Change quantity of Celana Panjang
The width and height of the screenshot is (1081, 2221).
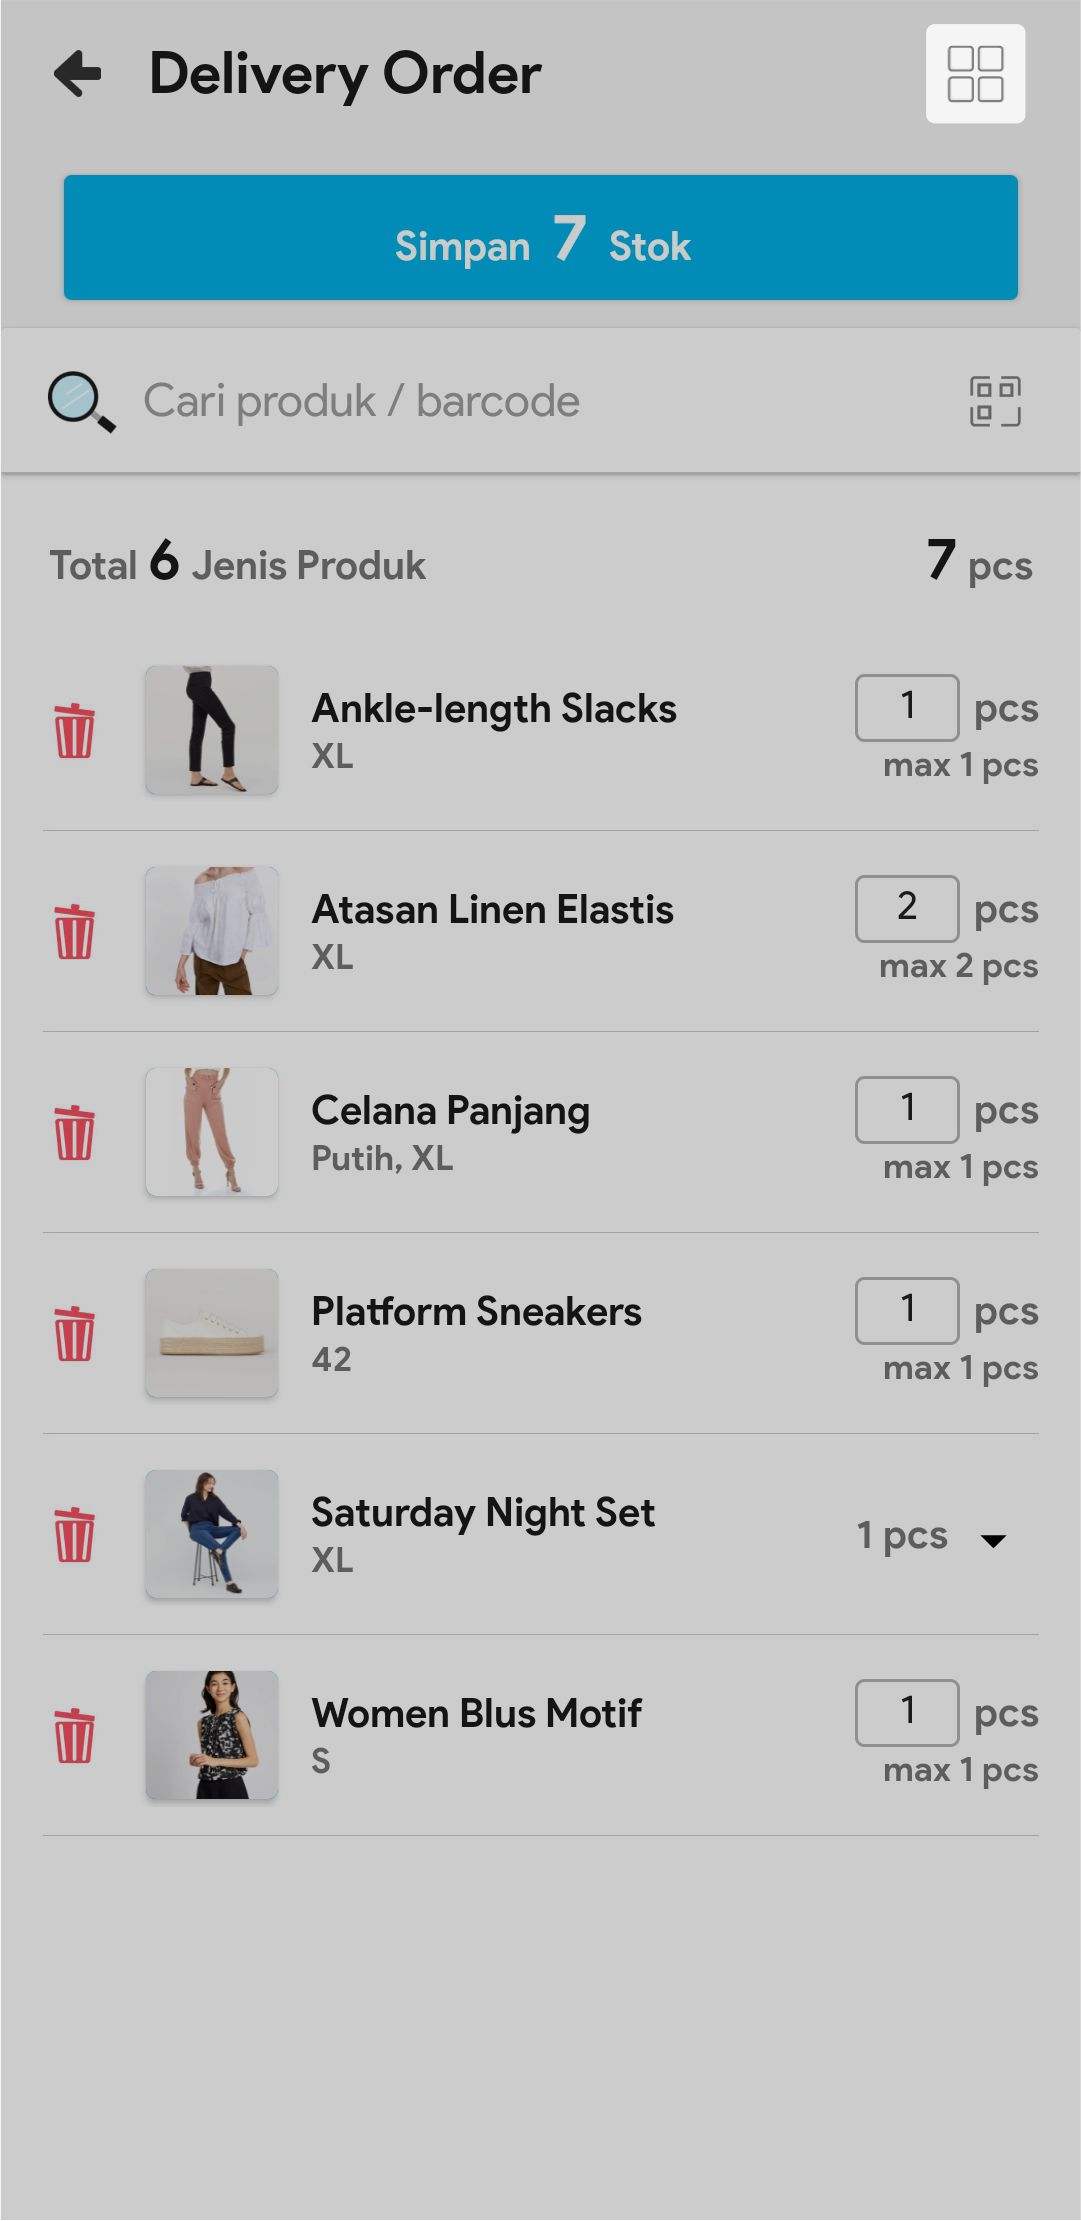click(907, 1109)
